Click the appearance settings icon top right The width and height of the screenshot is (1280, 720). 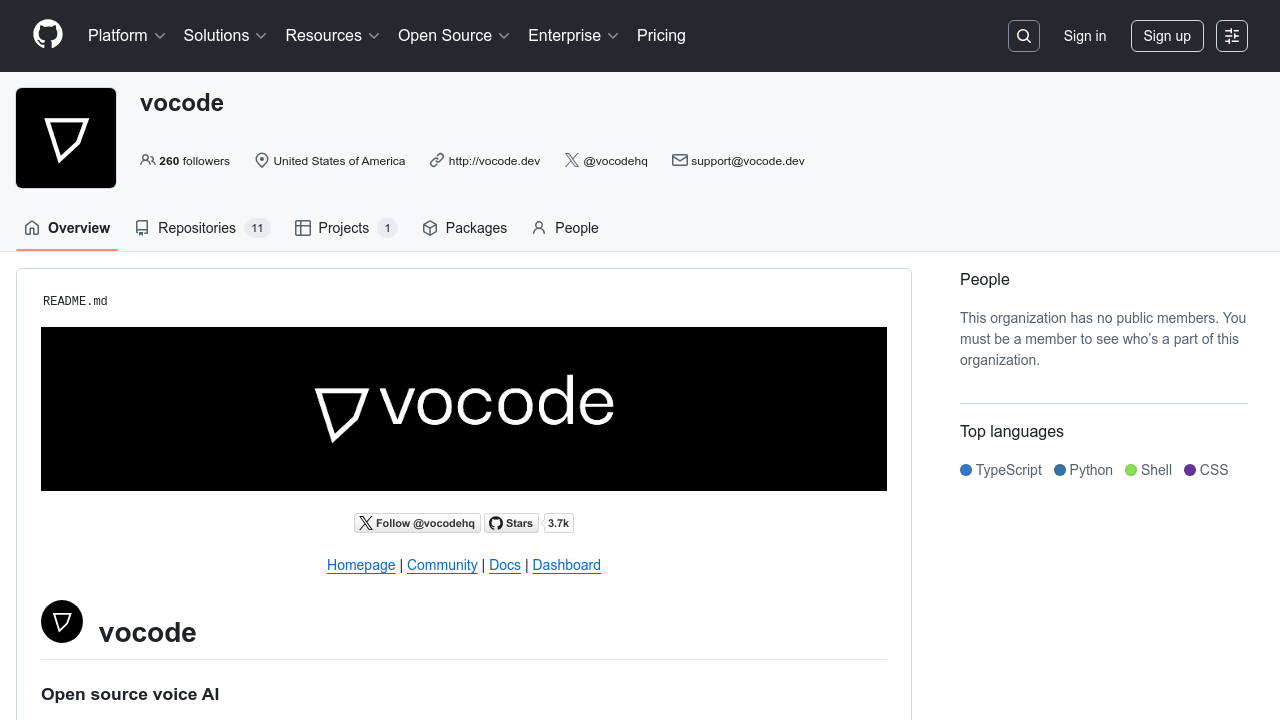(1231, 36)
